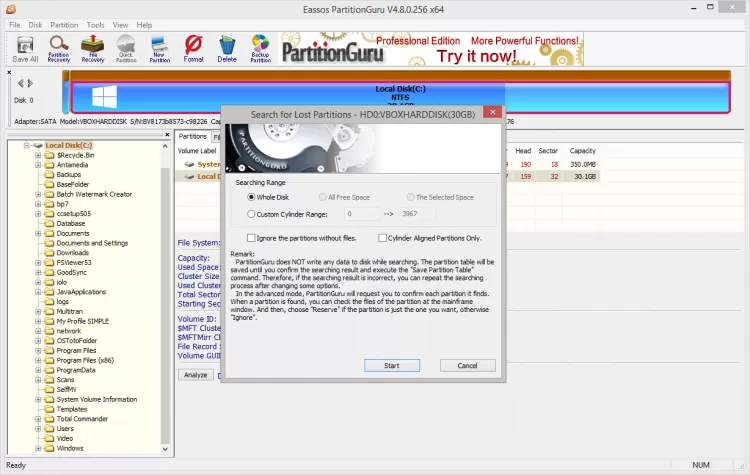Click the Start button in the dialog
The image size is (750, 475).
click(x=392, y=365)
